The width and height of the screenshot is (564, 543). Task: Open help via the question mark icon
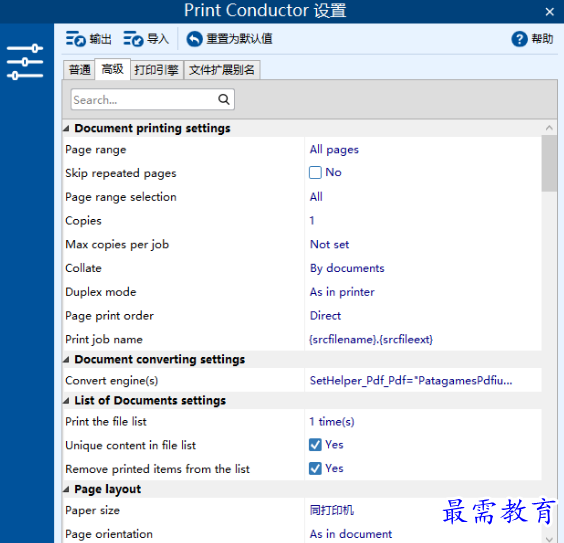519,39
